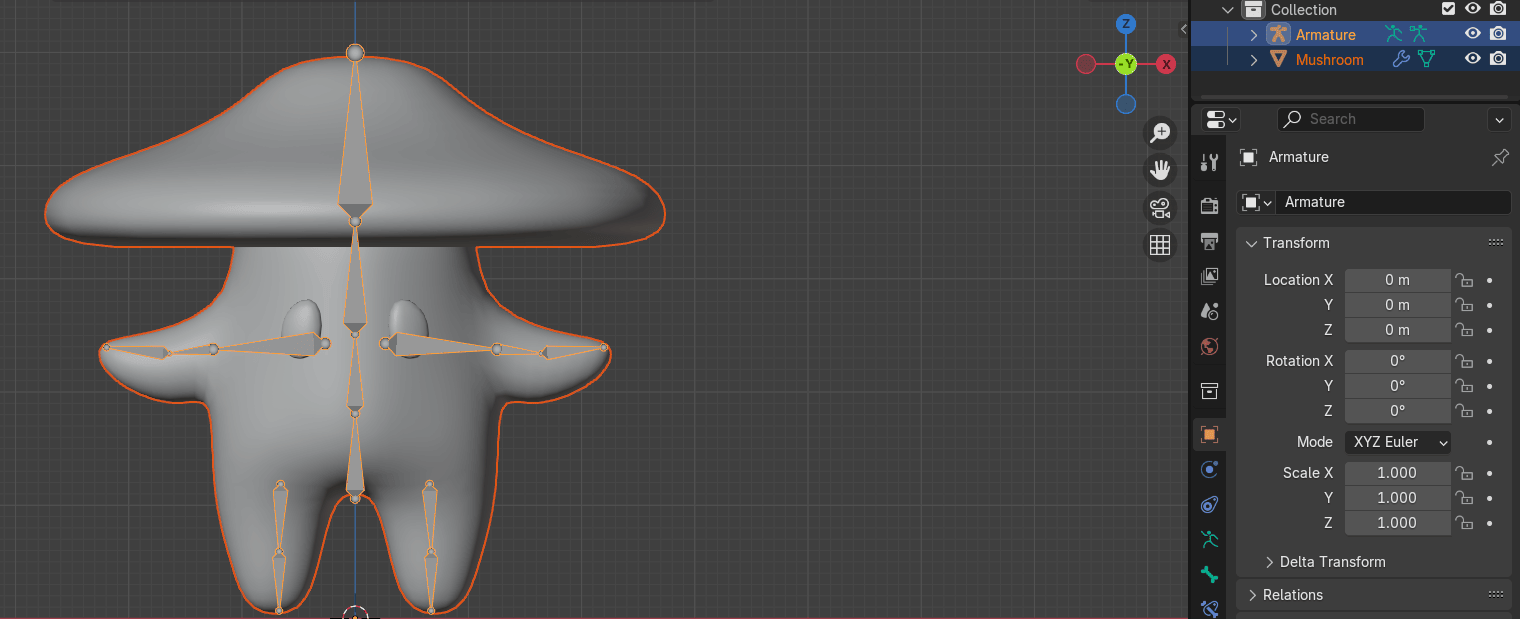Open the Bone properties tab
The width and height of the screenshot is (1520, 619).
click(x=1209, y=574)
